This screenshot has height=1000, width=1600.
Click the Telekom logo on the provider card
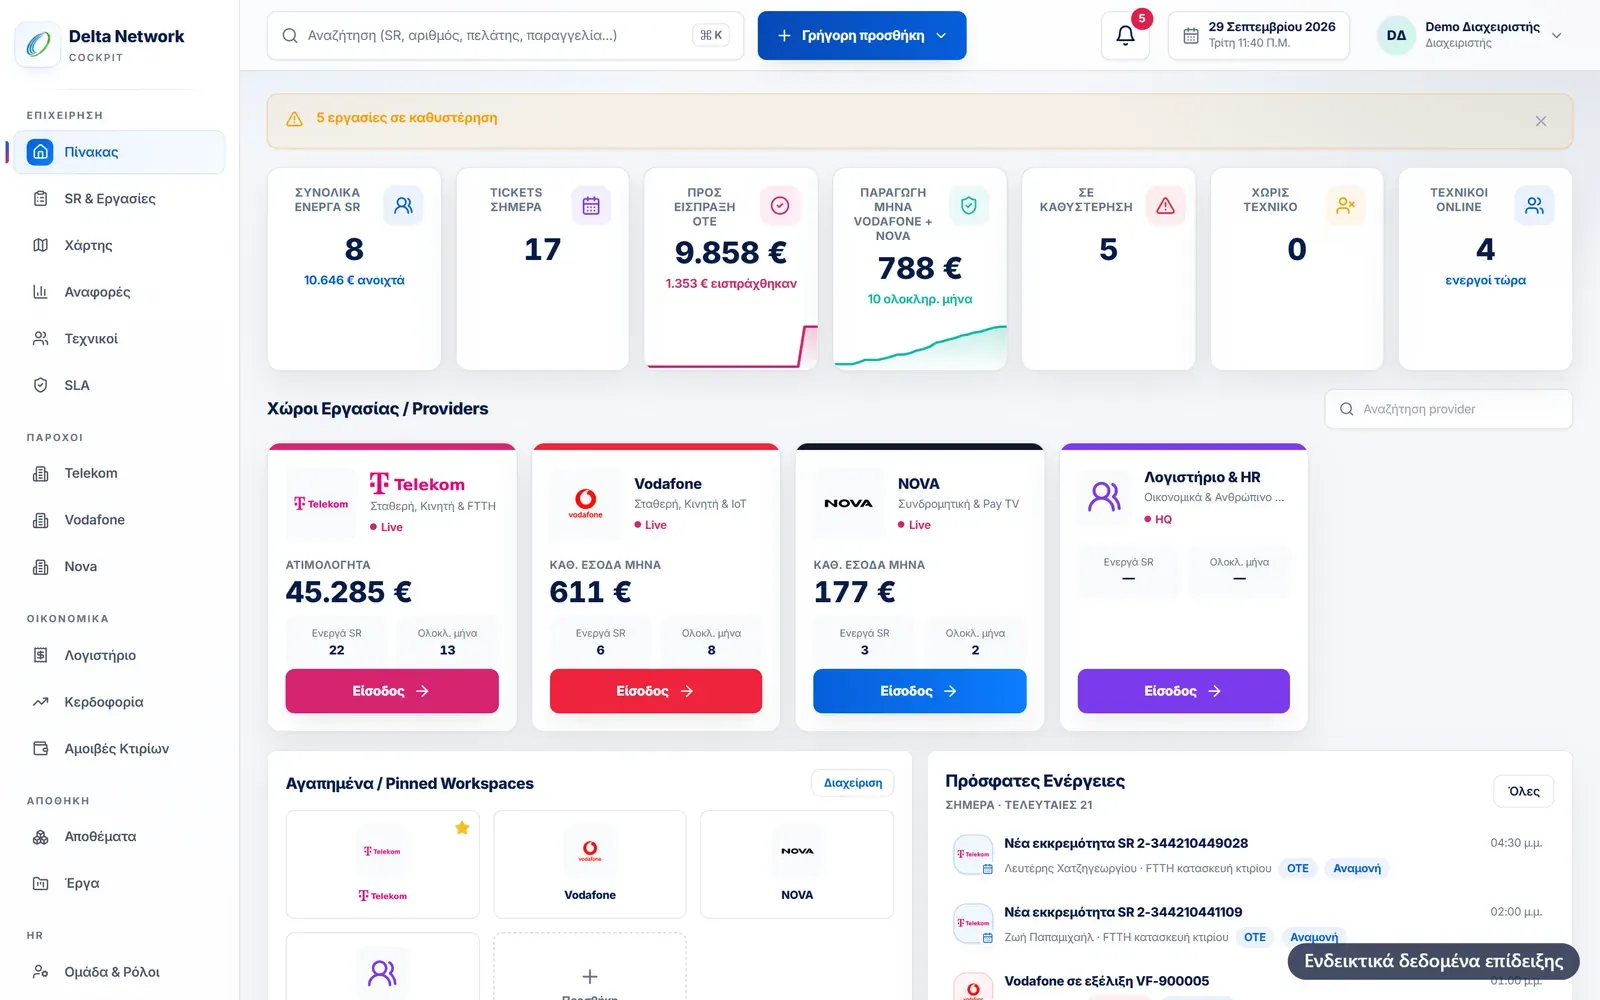321,504
